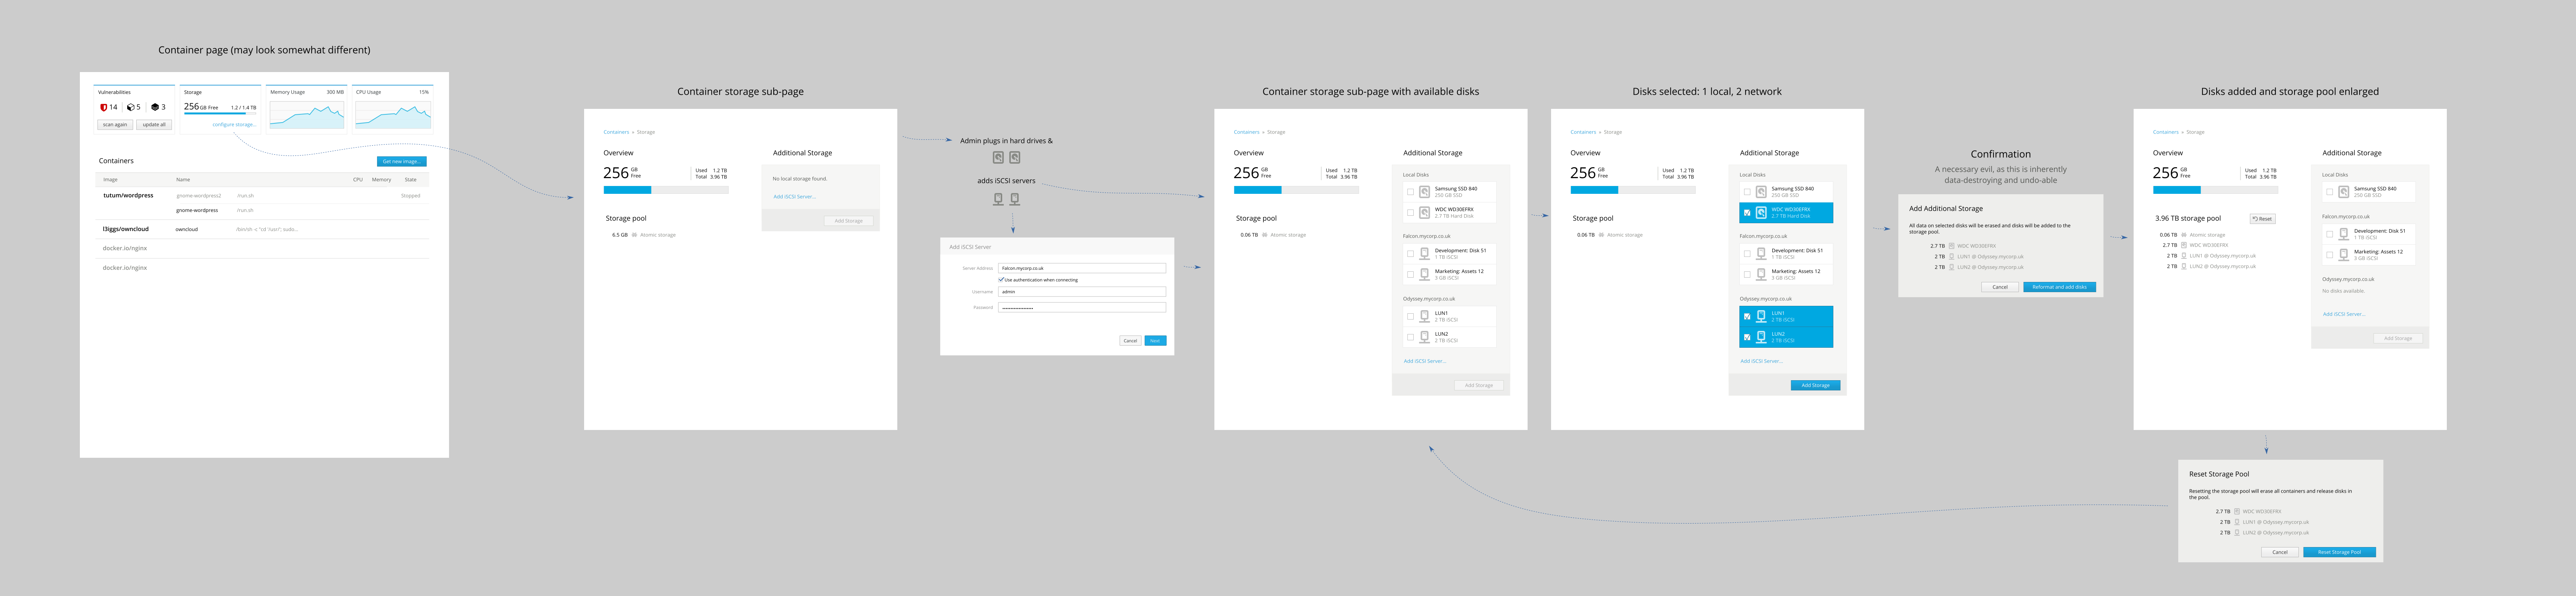Click Samsung SSD 840 disk icon on available disks page
Image resolution: width=2576 pixels, height=596 pixels.
pos(1425,192)
